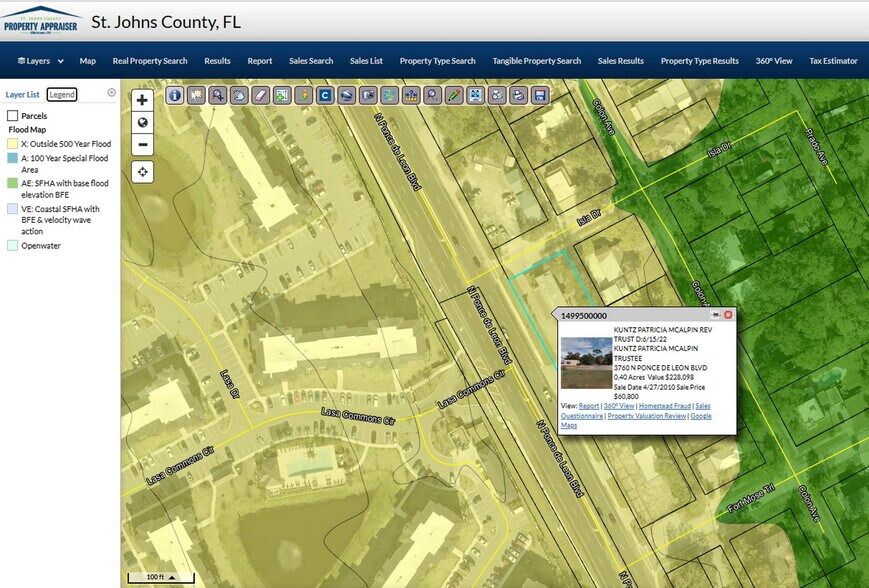Click the save (floppy disk) toolbar icon

click(x=540, y=95)
